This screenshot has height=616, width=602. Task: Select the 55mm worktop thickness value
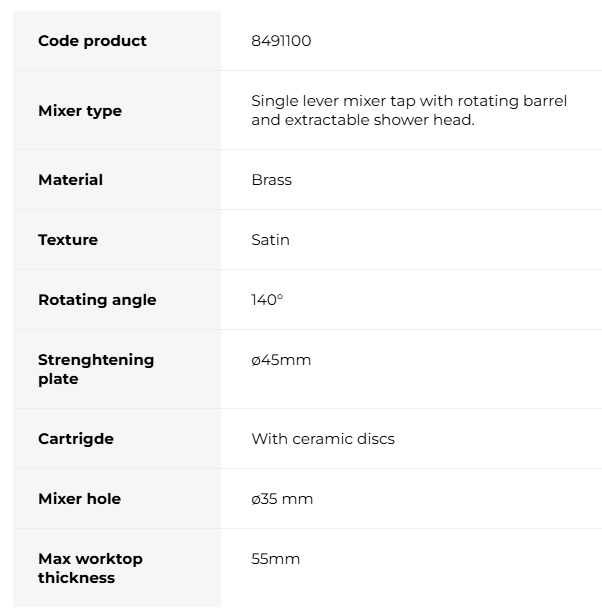coord(275,559)
